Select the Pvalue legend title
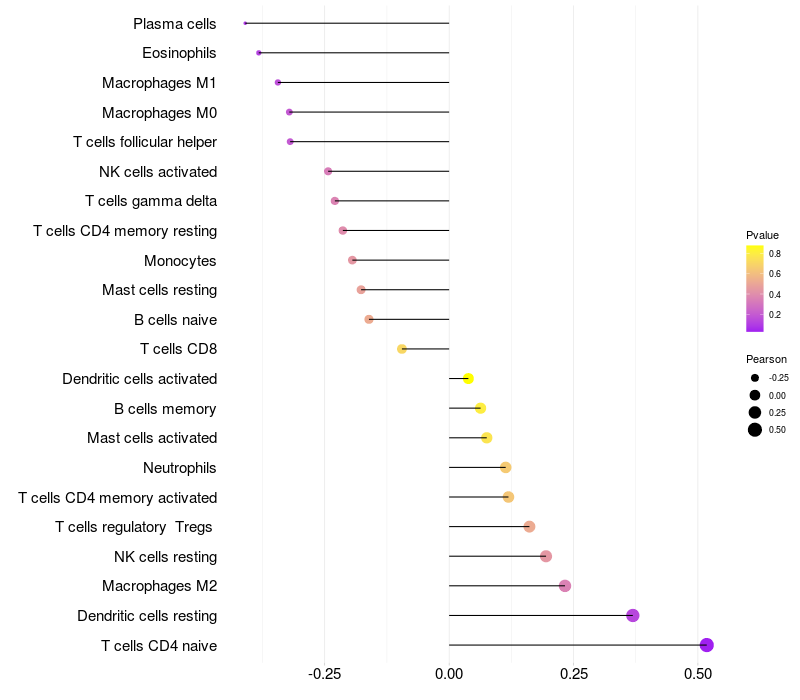The image size is (800, 700). 762,235
